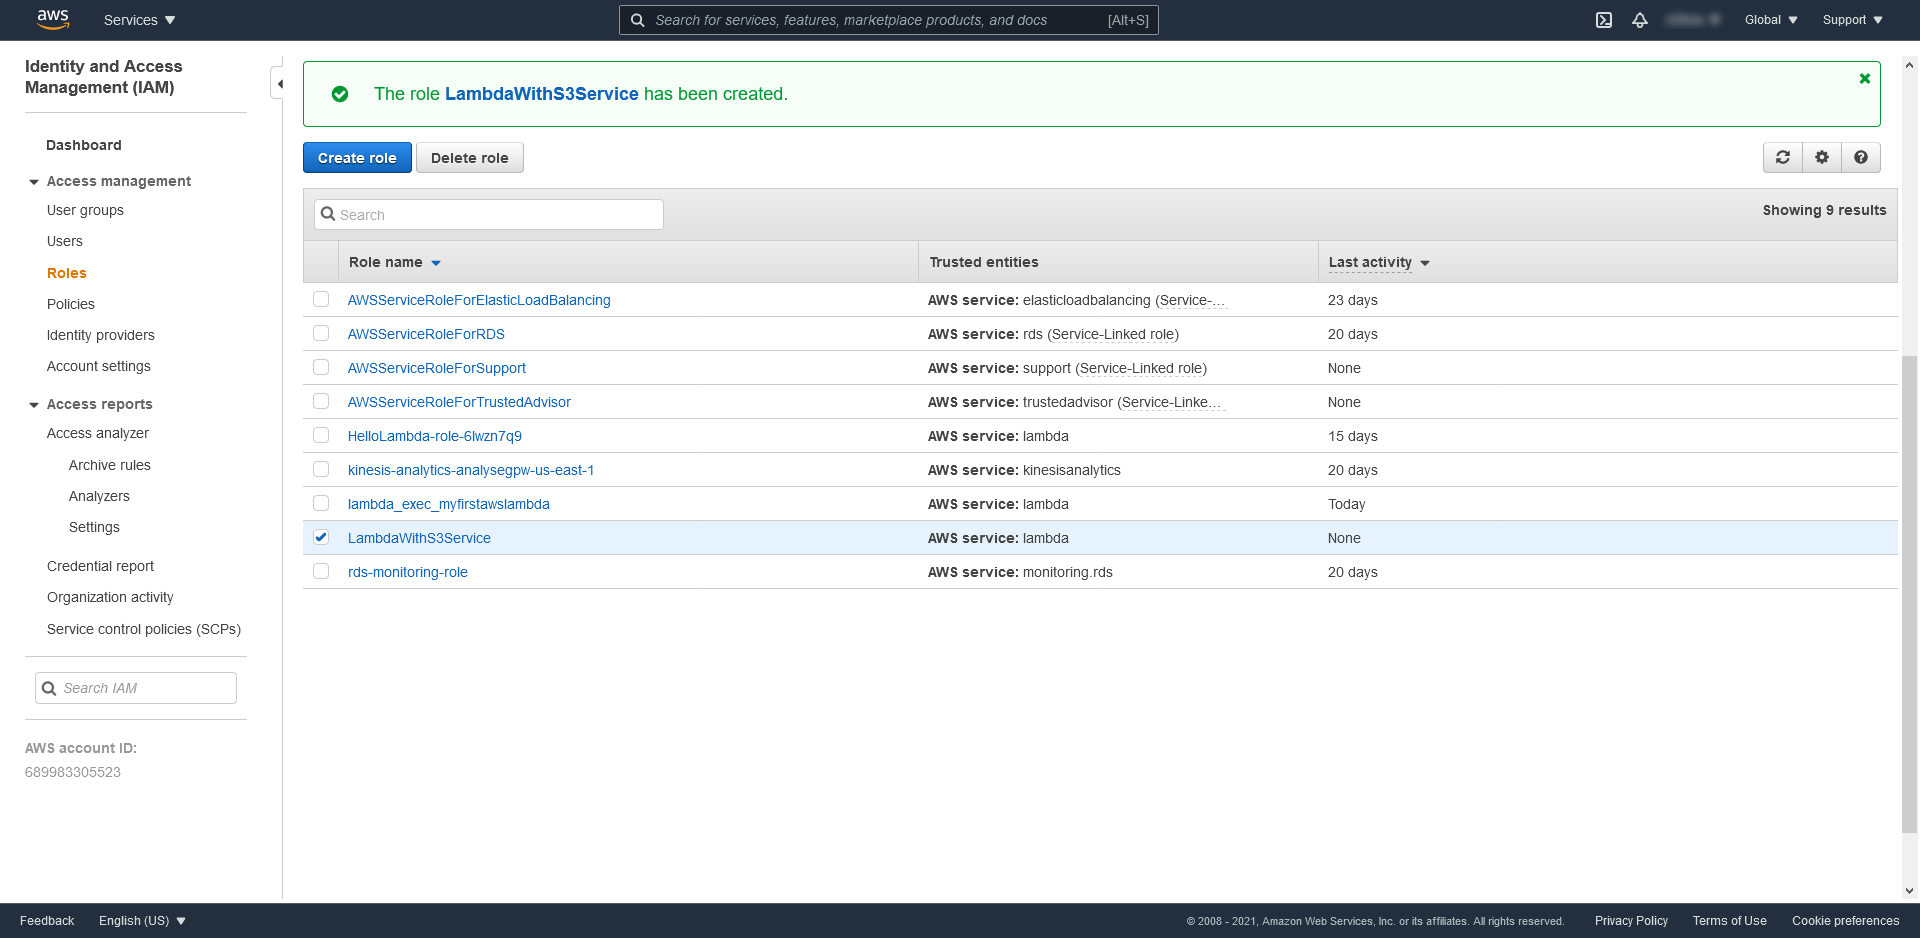Open the rds-monitoring-role link
1920x938 pixels.
pos(408,572)
